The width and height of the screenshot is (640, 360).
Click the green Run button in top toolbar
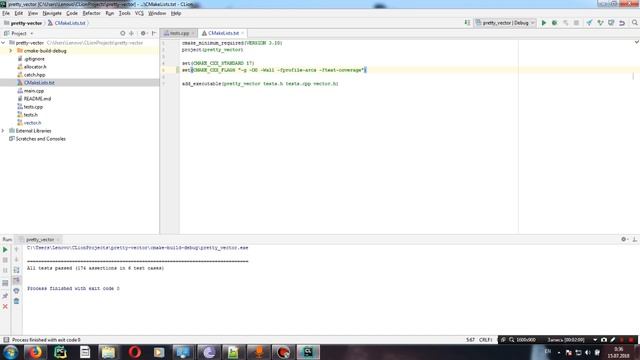(x=544, y=23)
